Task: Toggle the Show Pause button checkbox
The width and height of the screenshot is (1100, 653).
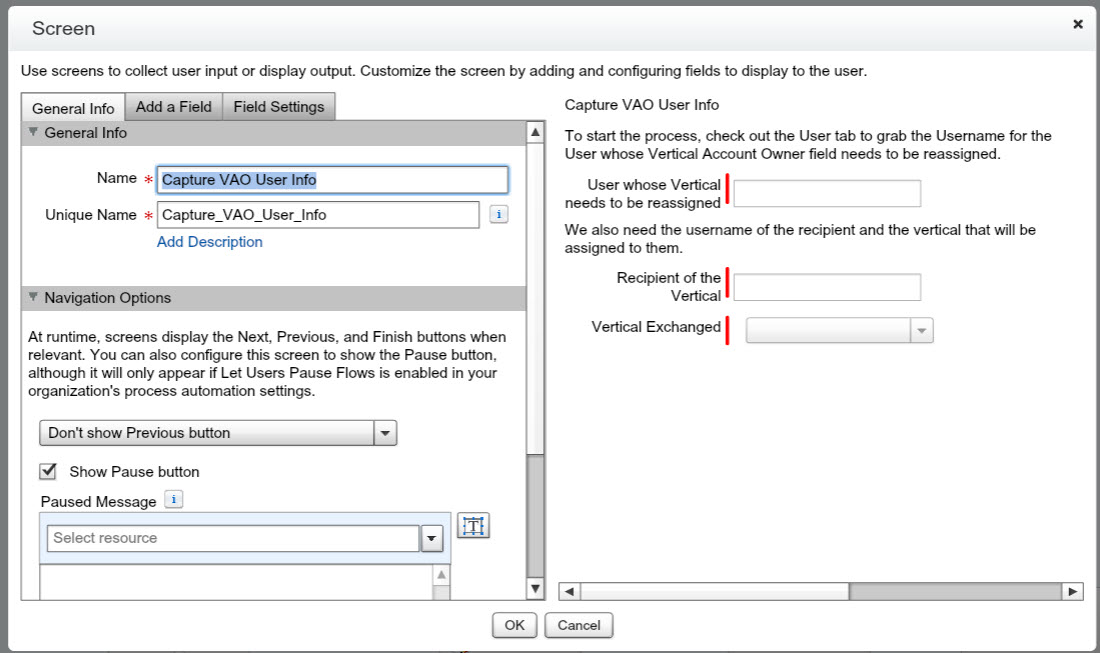Action: [47, 471]
